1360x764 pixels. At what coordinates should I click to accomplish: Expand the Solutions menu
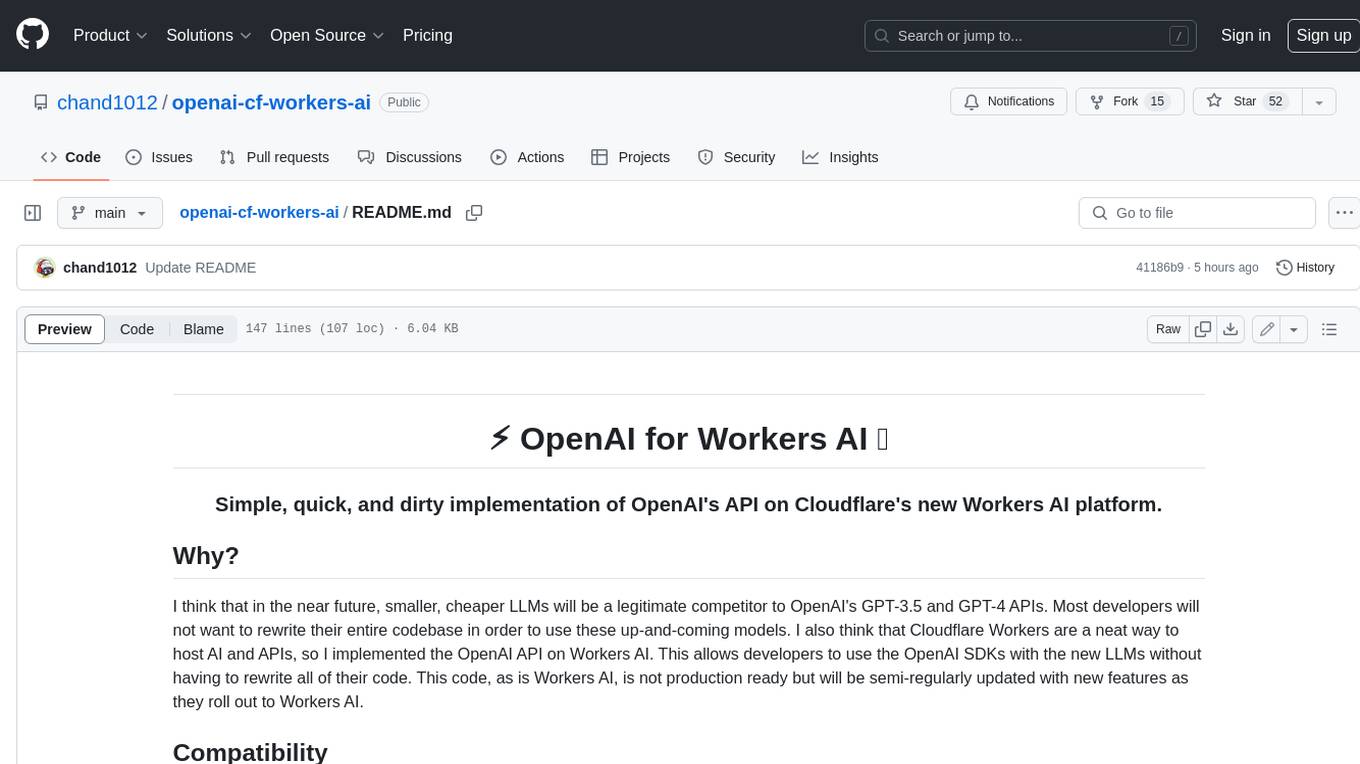click(x=209, y=35)
